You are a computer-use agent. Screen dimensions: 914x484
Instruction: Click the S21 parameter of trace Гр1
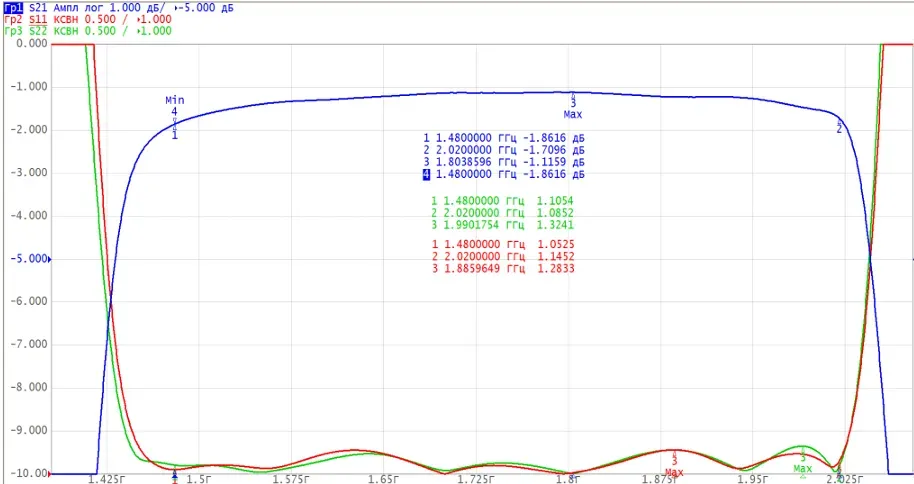tap(38, 8)
